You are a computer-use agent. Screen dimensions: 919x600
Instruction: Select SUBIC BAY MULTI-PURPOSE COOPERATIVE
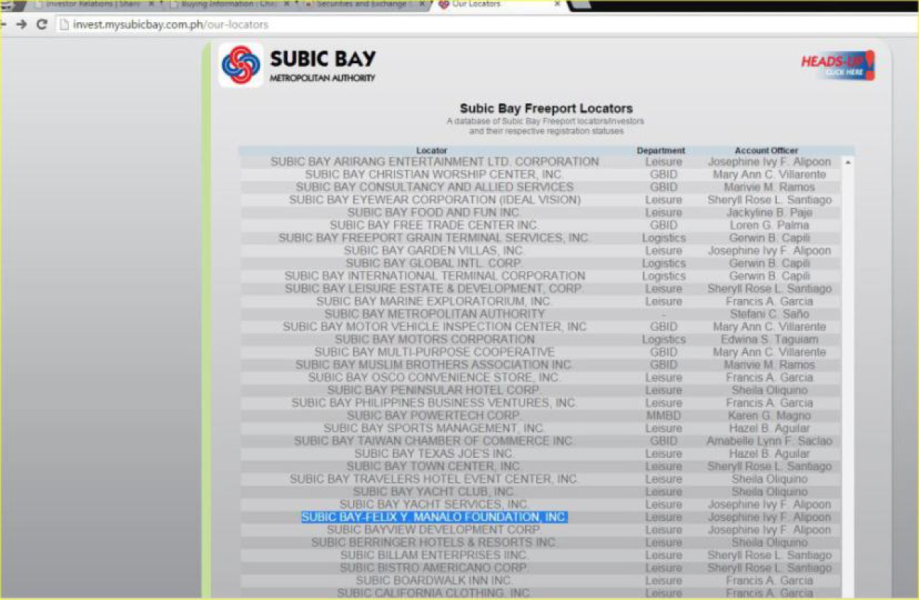pyautogui.click(x=434, y=352)
